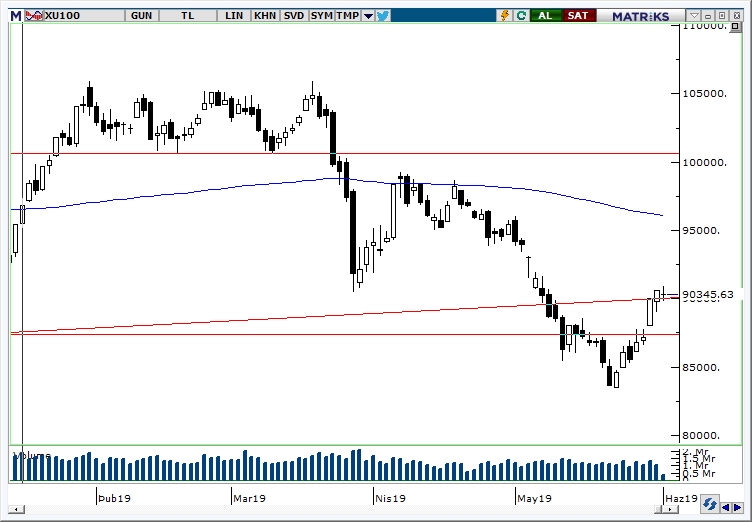The width and height of the screenshot is (752, 522).
Task: Click the MATRIKS brand logo
Action: click(640, 16)
